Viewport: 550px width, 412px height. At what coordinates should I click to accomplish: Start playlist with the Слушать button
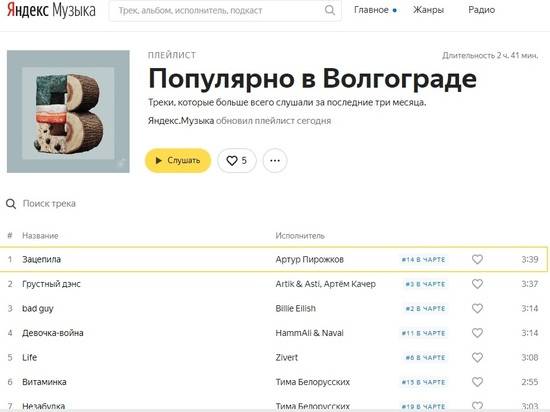tap(178, 161)
